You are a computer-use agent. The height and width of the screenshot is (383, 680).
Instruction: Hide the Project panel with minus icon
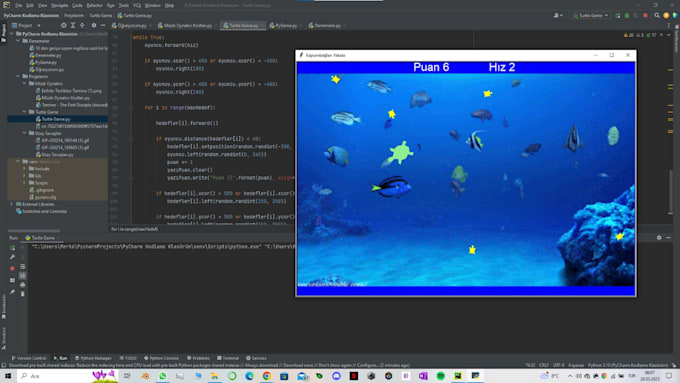(x=103, y=26)
